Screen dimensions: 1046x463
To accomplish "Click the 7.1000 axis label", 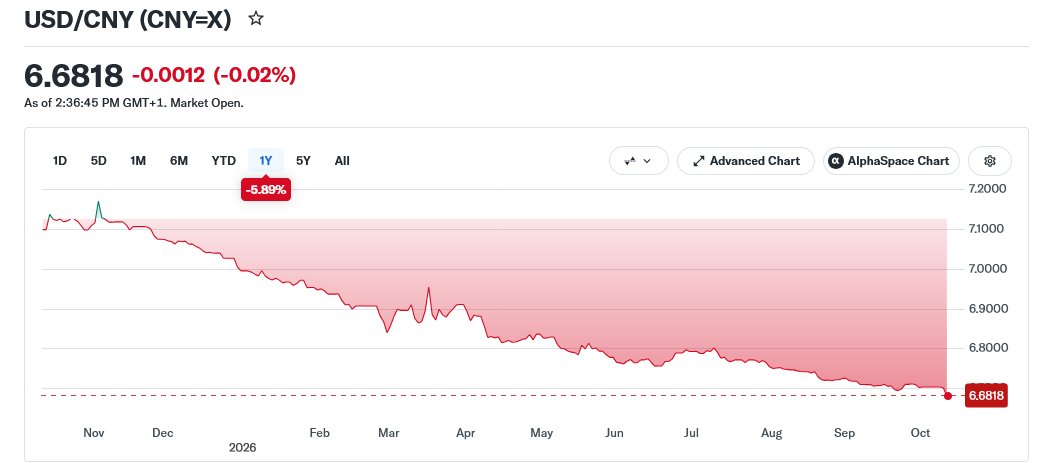I will pyautogui.click(x=987, y=229).
